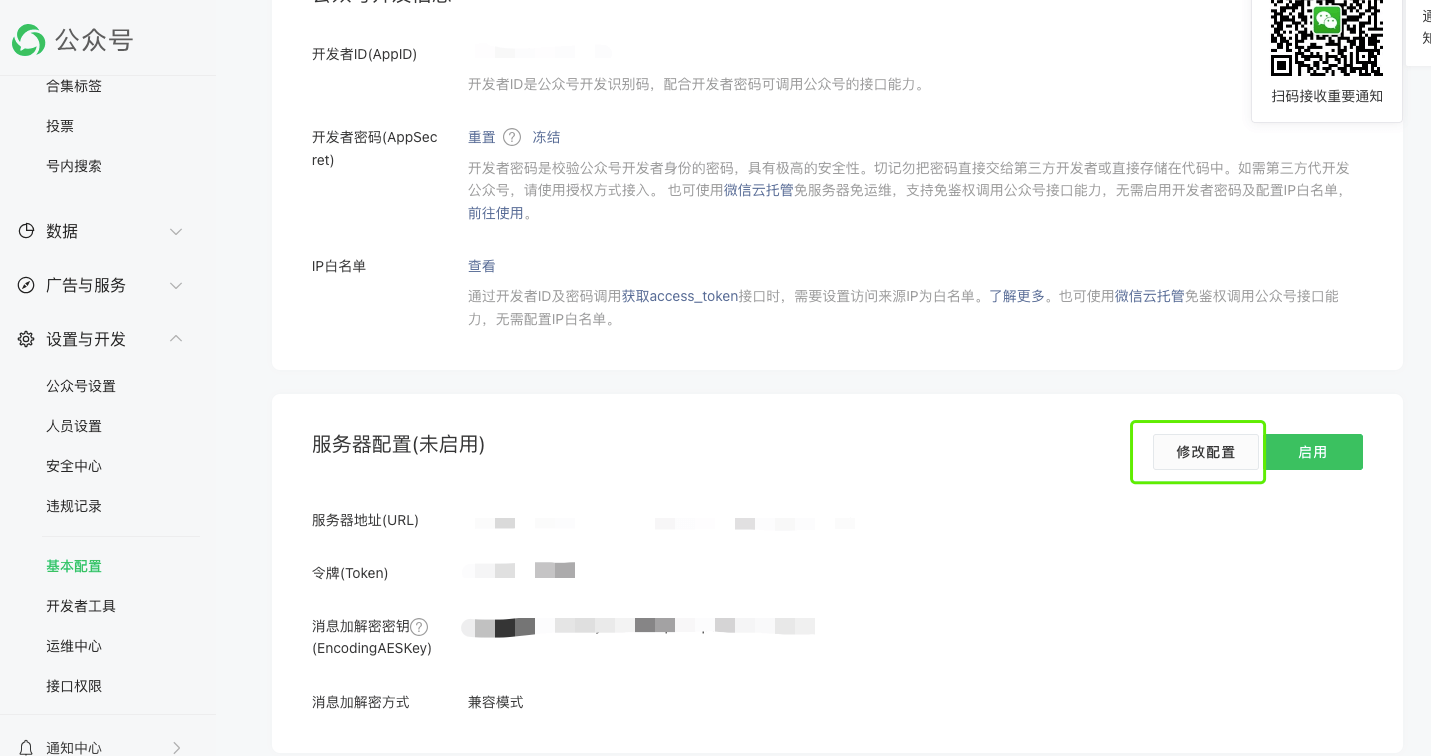Image resolution: width=1431 pixels, height=756 pixels.
Task: Click the IP白名单 label
Action: (339, 266)
